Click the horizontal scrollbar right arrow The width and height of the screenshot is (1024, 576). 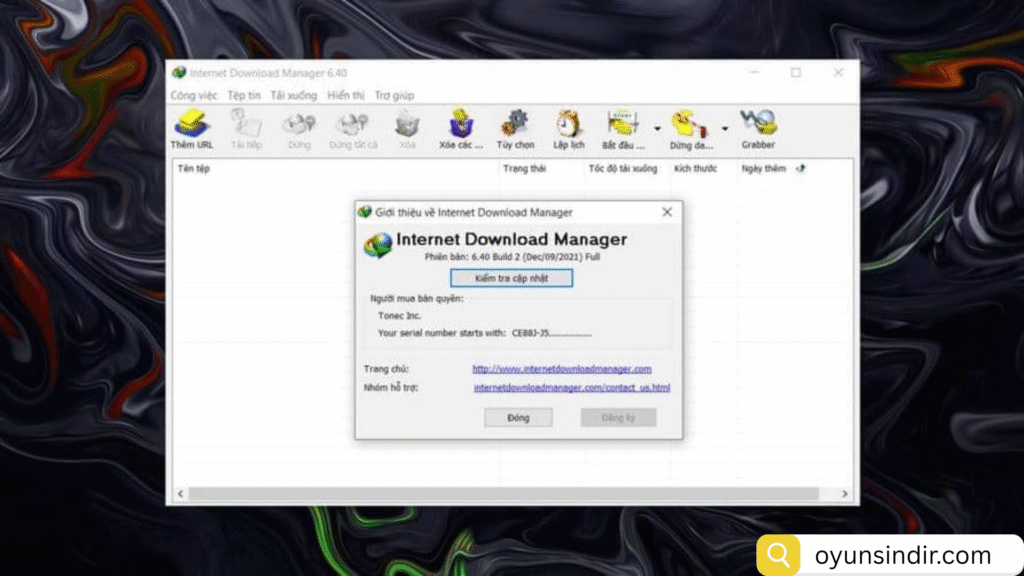tap(845, 494)
